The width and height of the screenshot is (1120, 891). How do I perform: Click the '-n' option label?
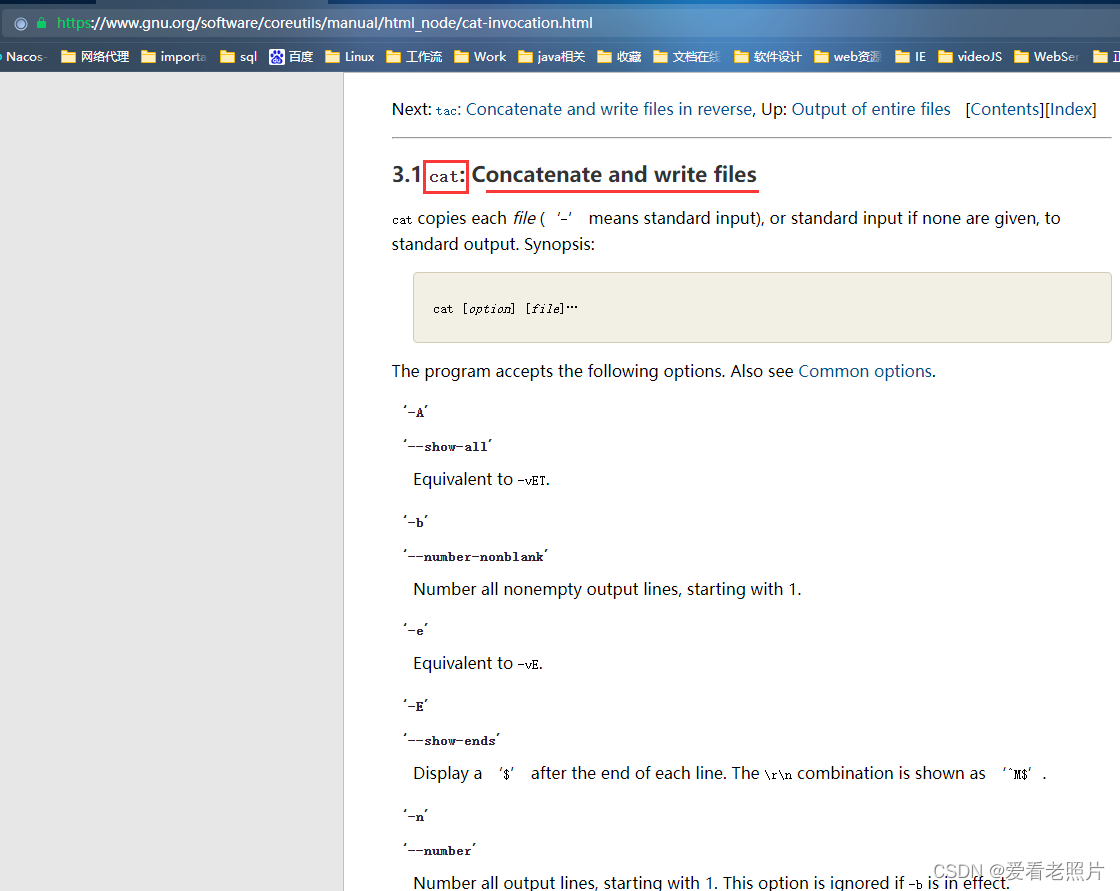pyautogui.click(x=416, y=816)
